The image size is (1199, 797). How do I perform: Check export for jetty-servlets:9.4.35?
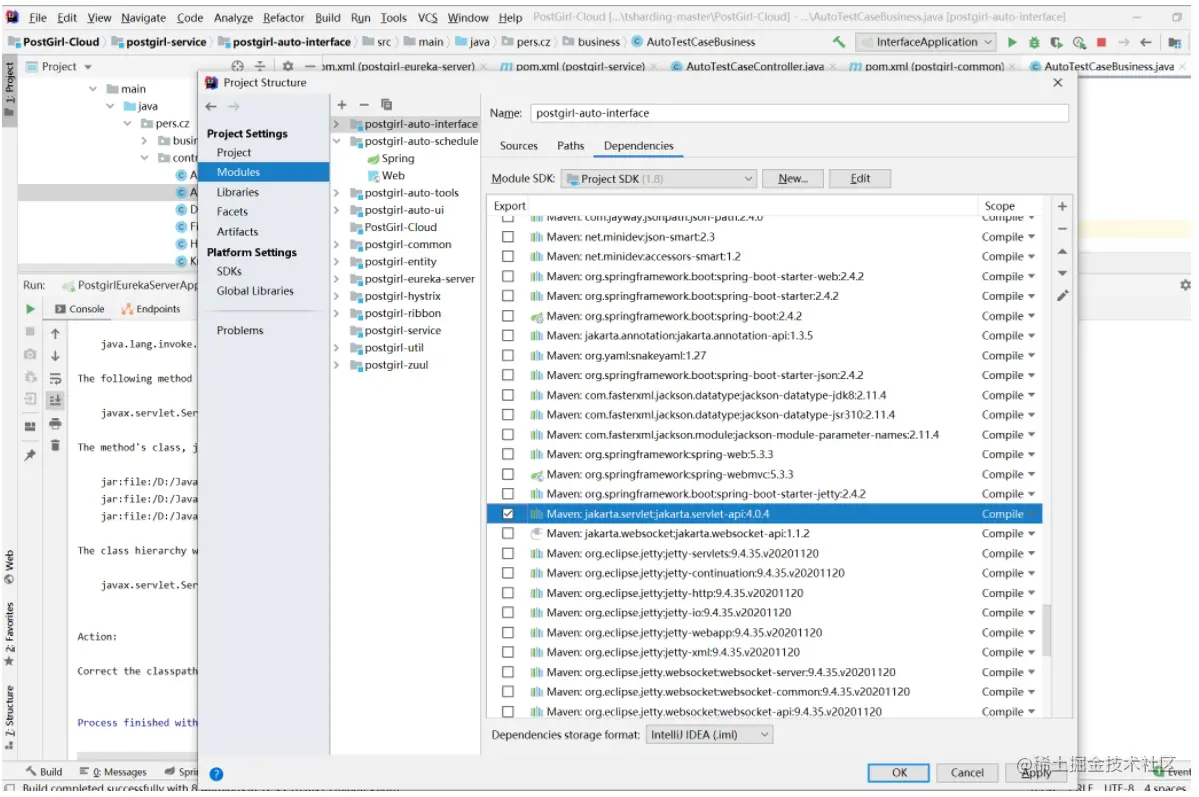coord(508,554)
